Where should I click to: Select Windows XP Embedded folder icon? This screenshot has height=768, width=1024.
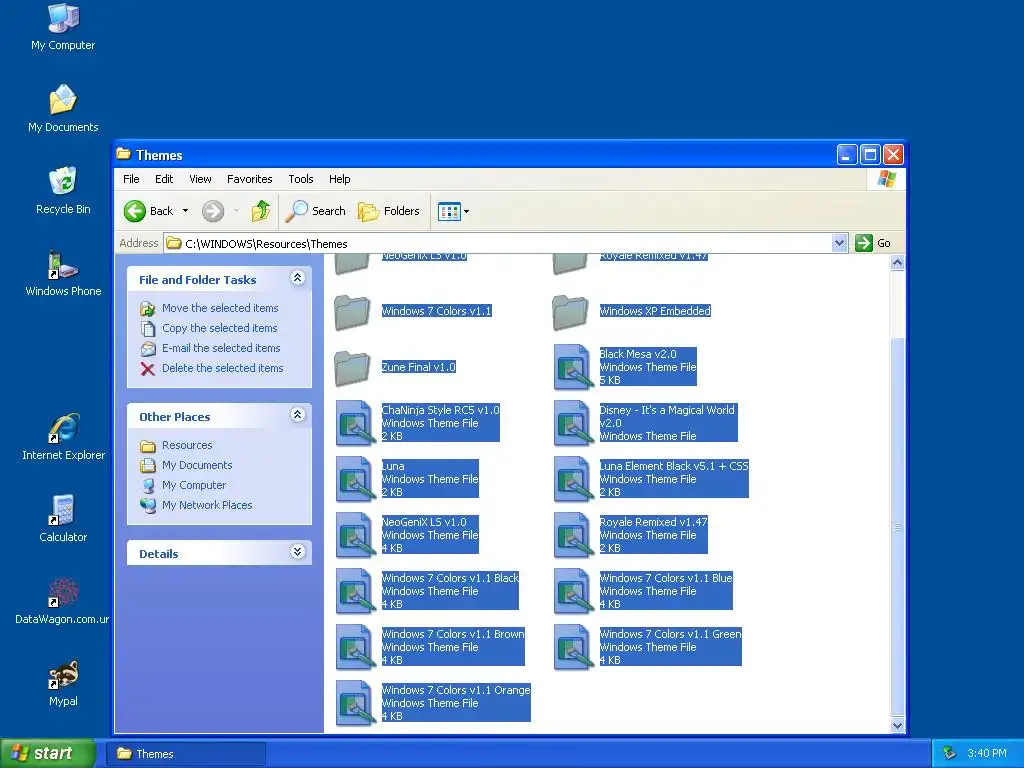coord(570,312)
